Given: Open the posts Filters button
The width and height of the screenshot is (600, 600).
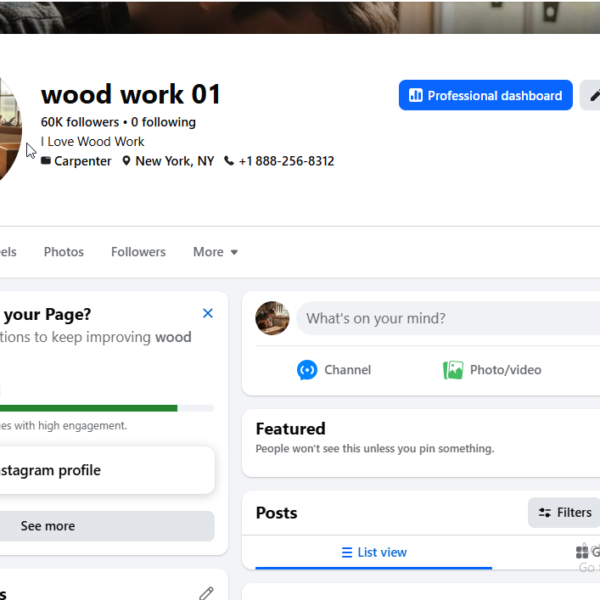Looking at the screenshot, I should pyautogui.click(x=564, y=512).
